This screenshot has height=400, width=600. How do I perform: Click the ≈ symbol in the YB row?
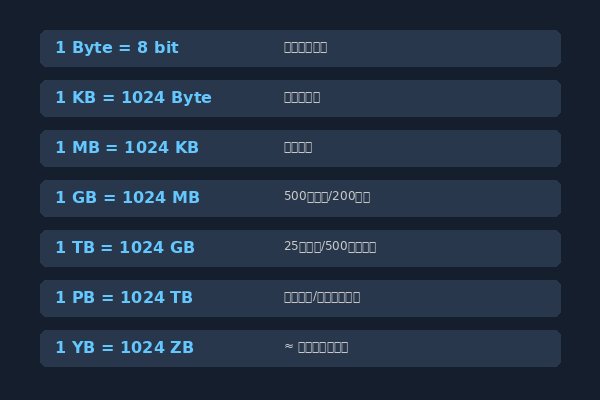pos(289,346)
